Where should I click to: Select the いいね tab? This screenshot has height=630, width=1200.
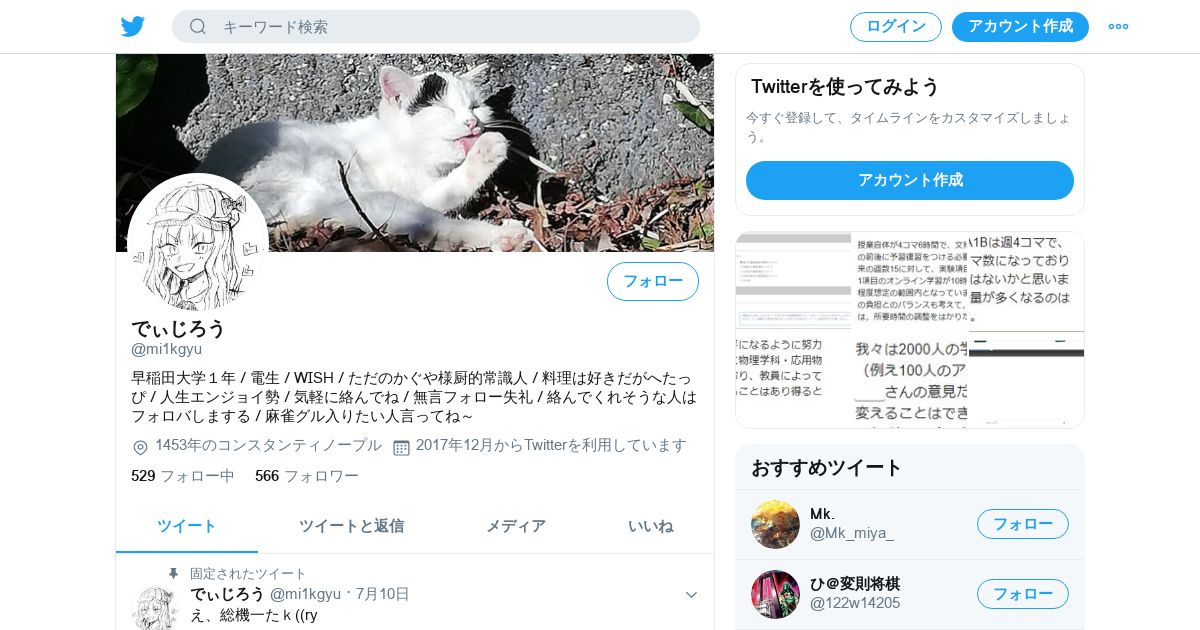click(650, 526)
